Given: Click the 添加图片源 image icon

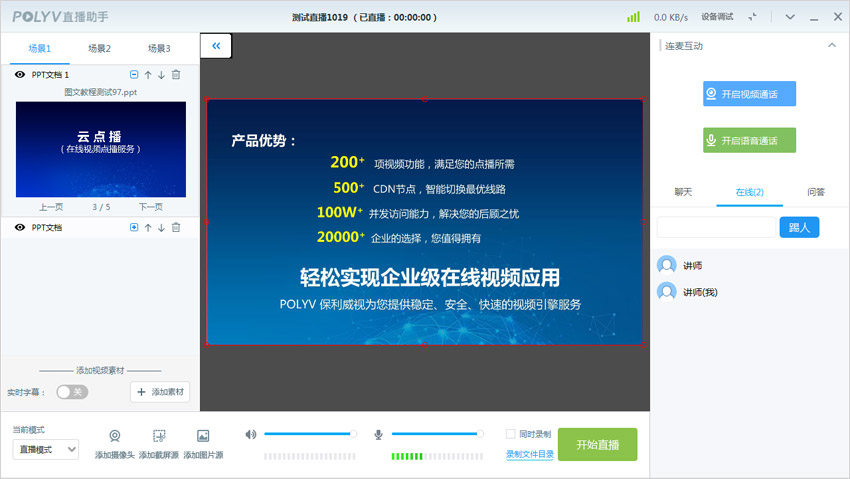Looking at the screenshot, I should 203,436.
